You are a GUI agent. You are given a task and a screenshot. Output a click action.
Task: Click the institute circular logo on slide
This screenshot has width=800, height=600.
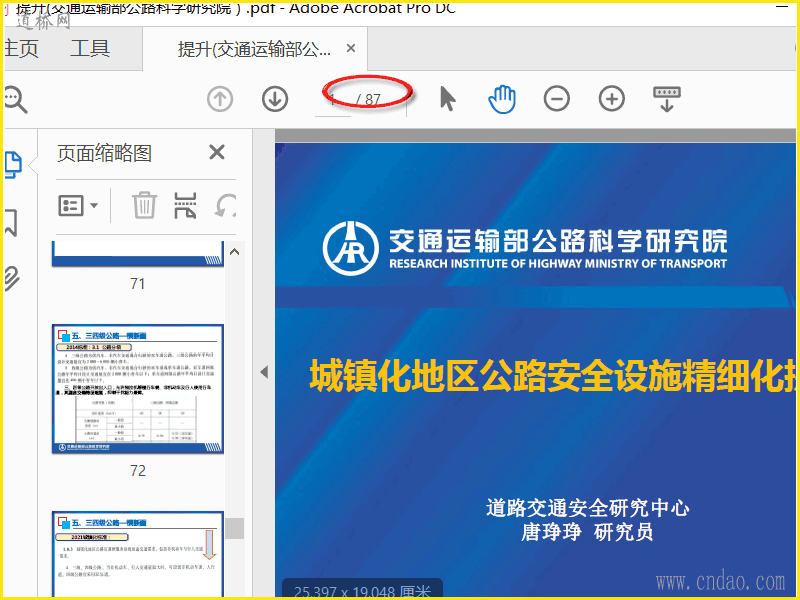(x=351, y=248)
